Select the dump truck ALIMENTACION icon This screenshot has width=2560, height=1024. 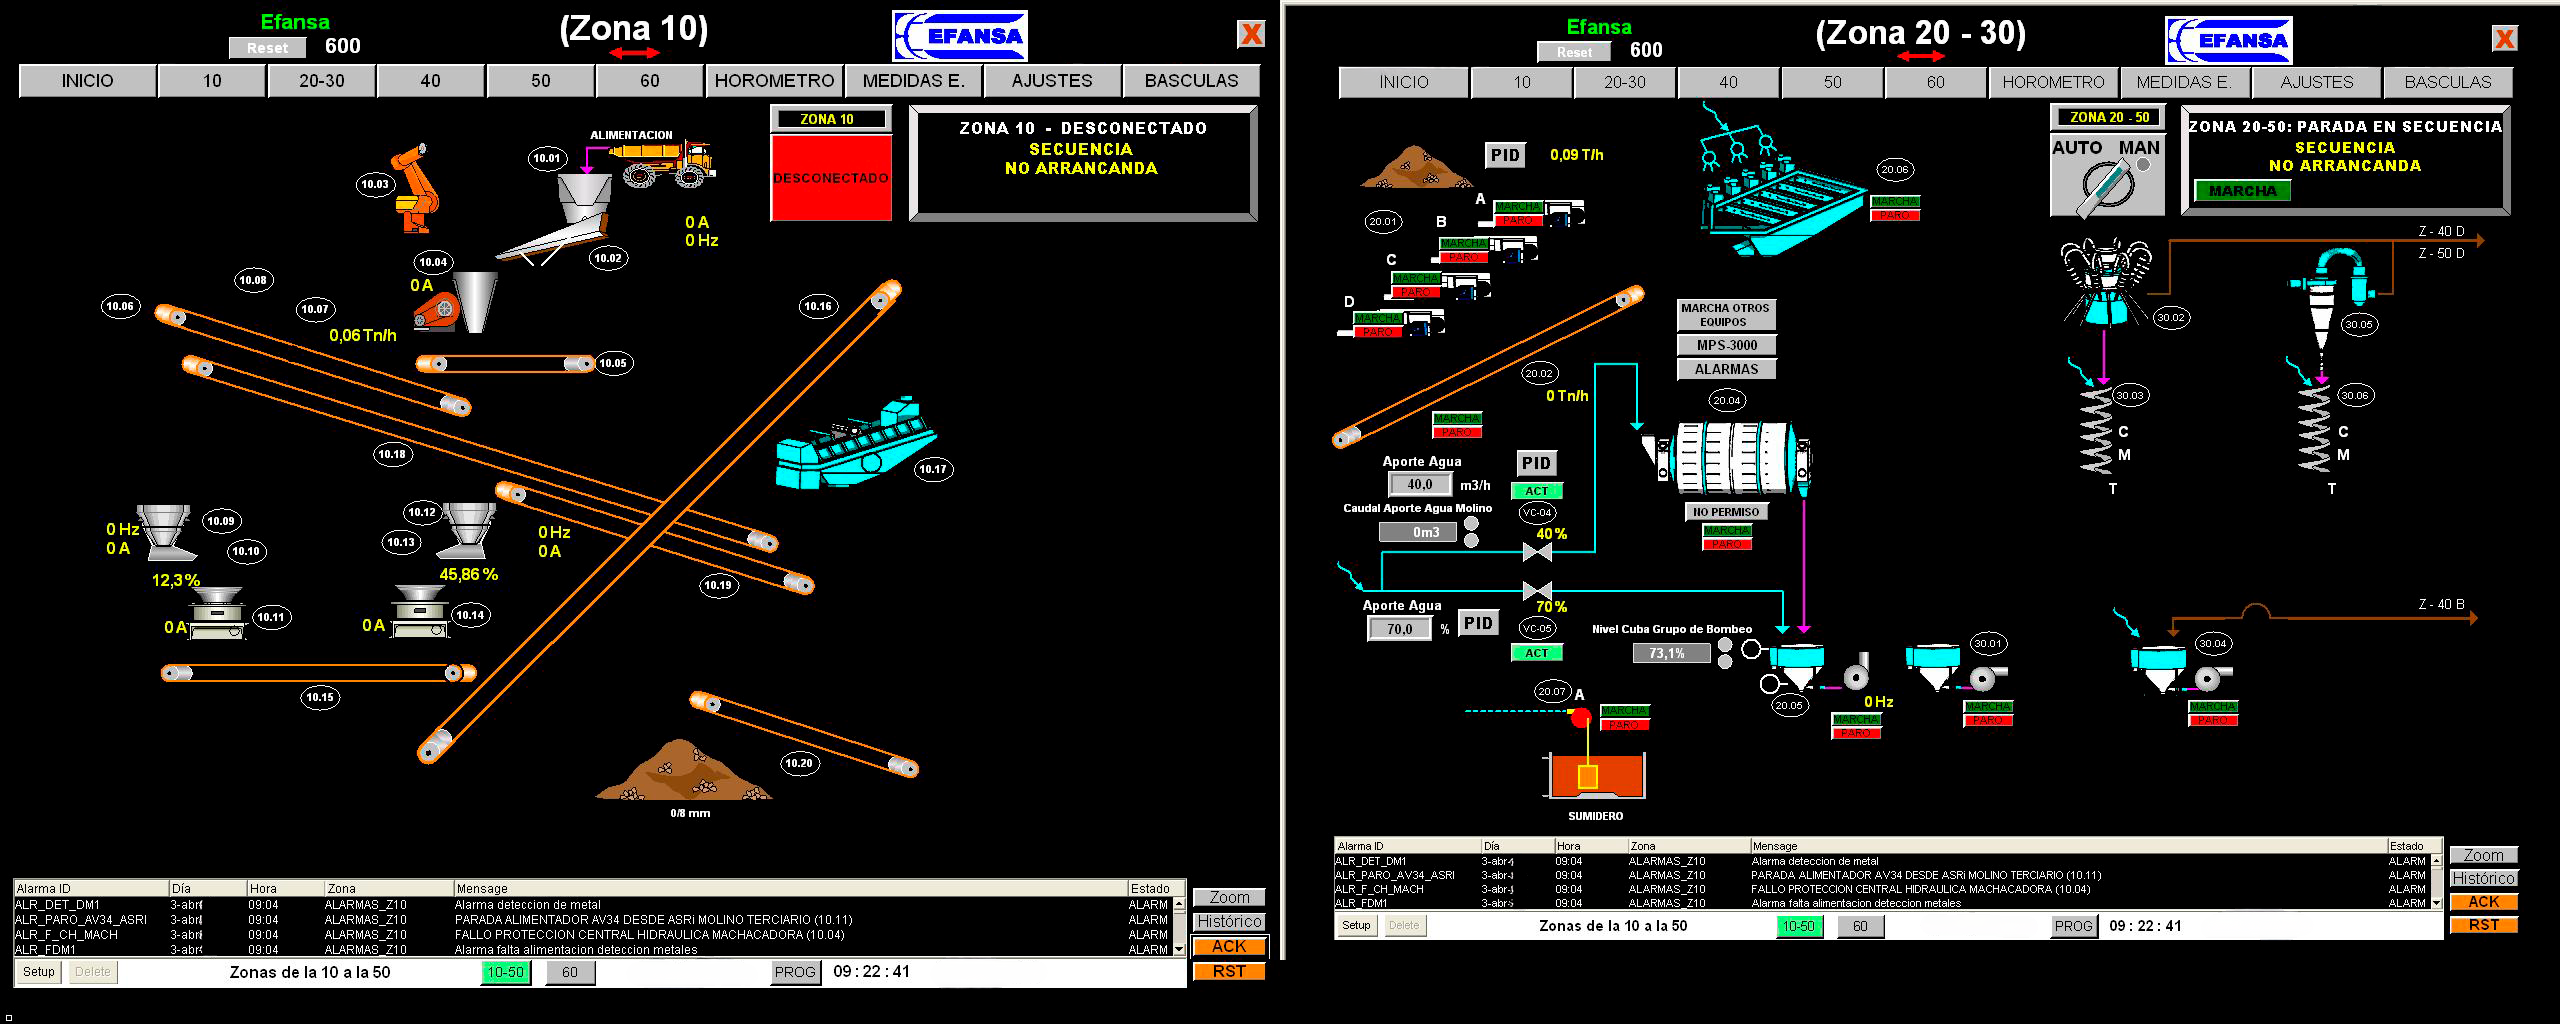coord(661,164)
